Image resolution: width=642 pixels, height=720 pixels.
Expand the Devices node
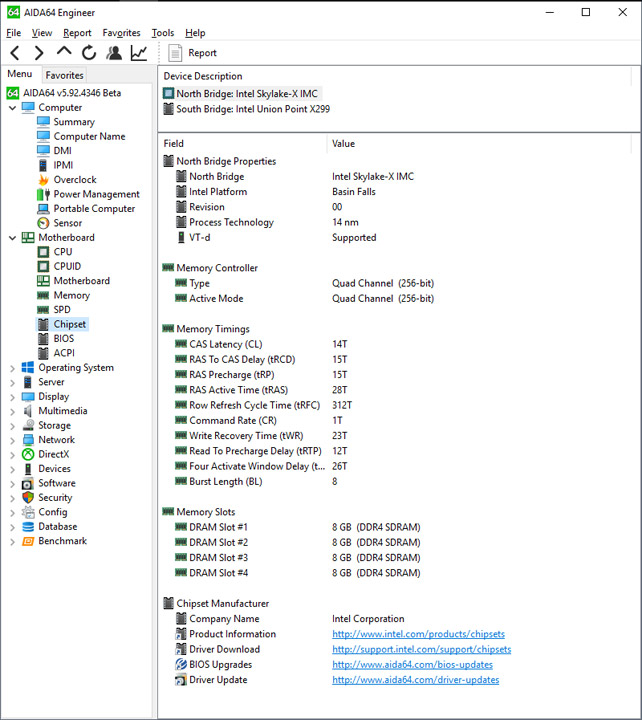point(12,469)
